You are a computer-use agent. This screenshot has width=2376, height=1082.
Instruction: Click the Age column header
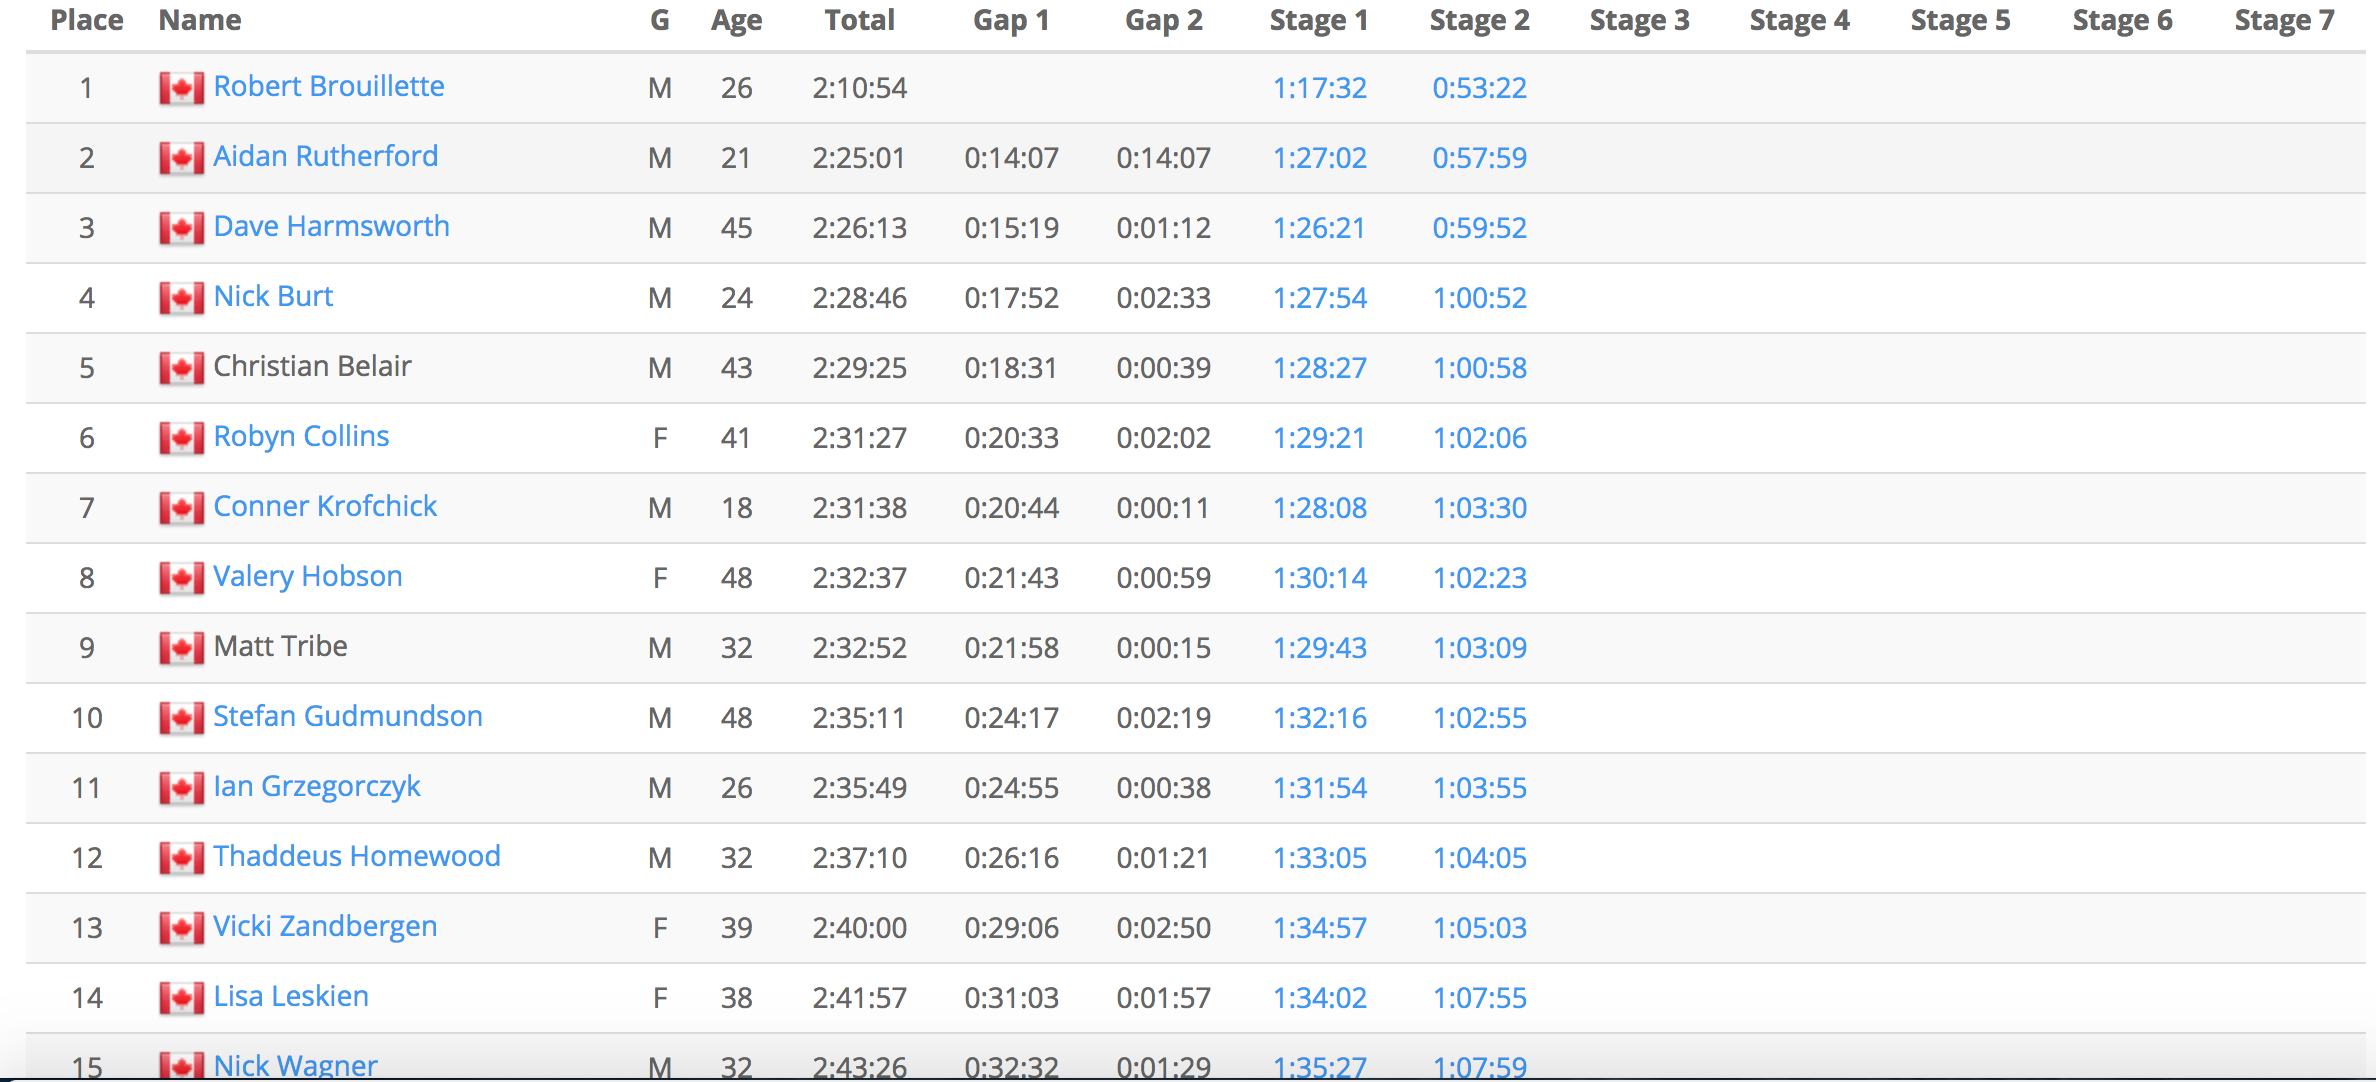click(736, 20)
